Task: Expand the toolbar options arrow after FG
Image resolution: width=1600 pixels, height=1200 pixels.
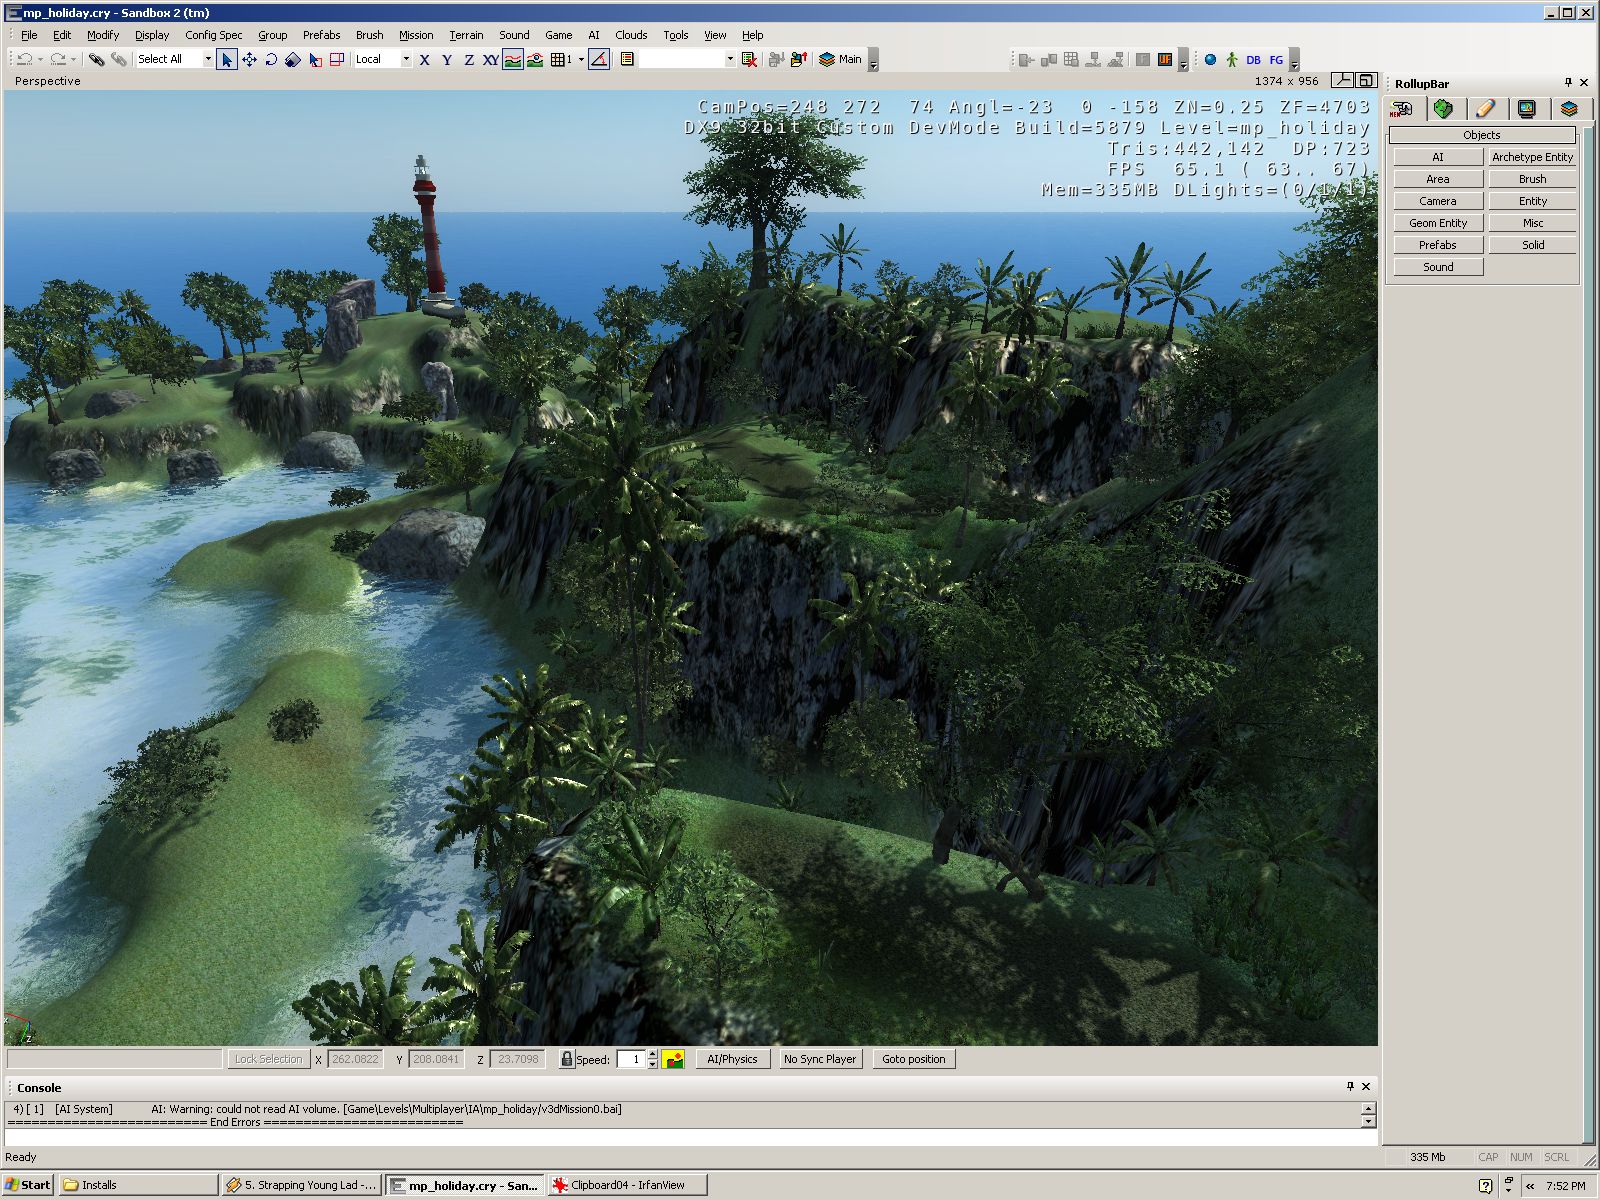Action: point(1294,60)
